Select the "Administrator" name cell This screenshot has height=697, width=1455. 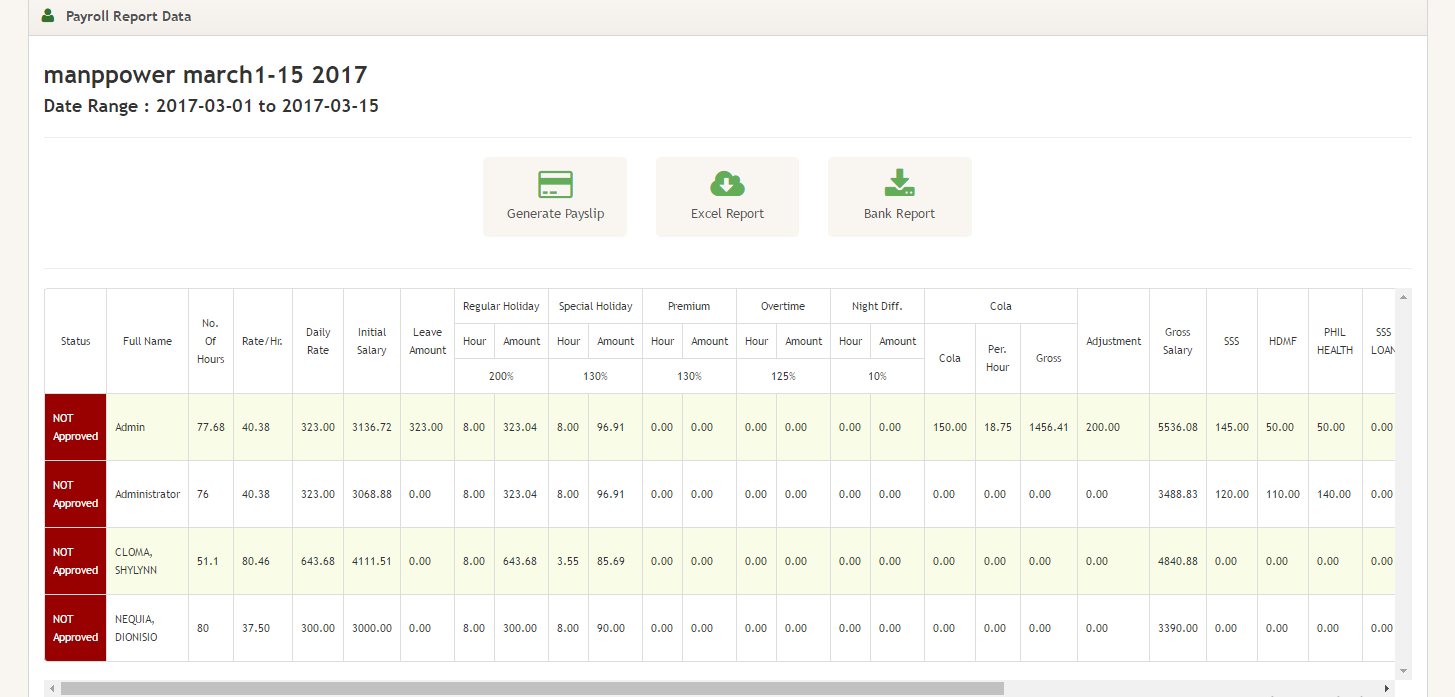click(148, 494)
